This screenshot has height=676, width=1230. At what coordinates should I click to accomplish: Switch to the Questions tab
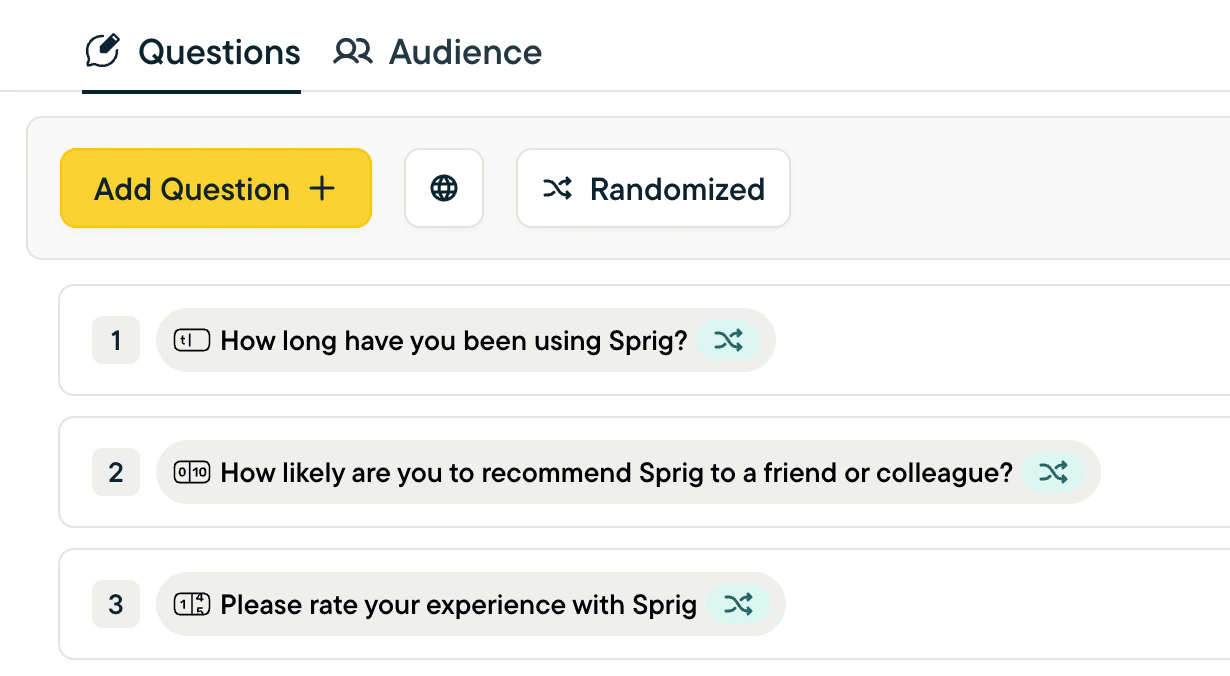(x=192, y=52)
